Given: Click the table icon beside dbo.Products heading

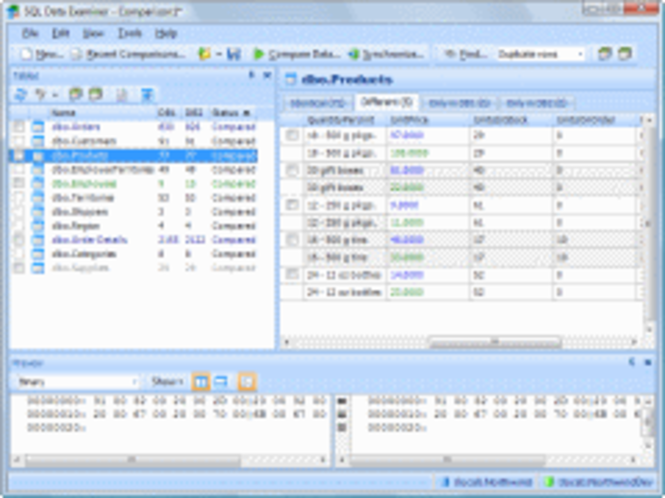Looking at the screenshot, I should (291, 79).
